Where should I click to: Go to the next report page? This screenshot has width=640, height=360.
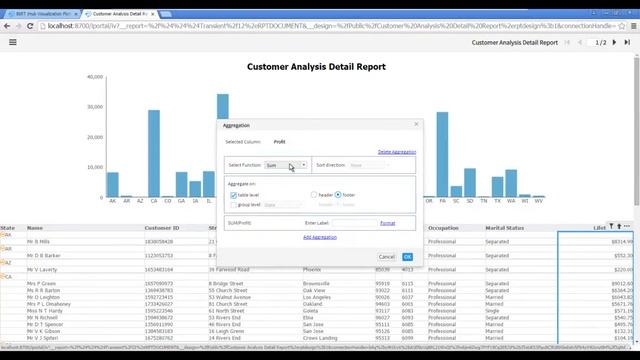(614, 42)
